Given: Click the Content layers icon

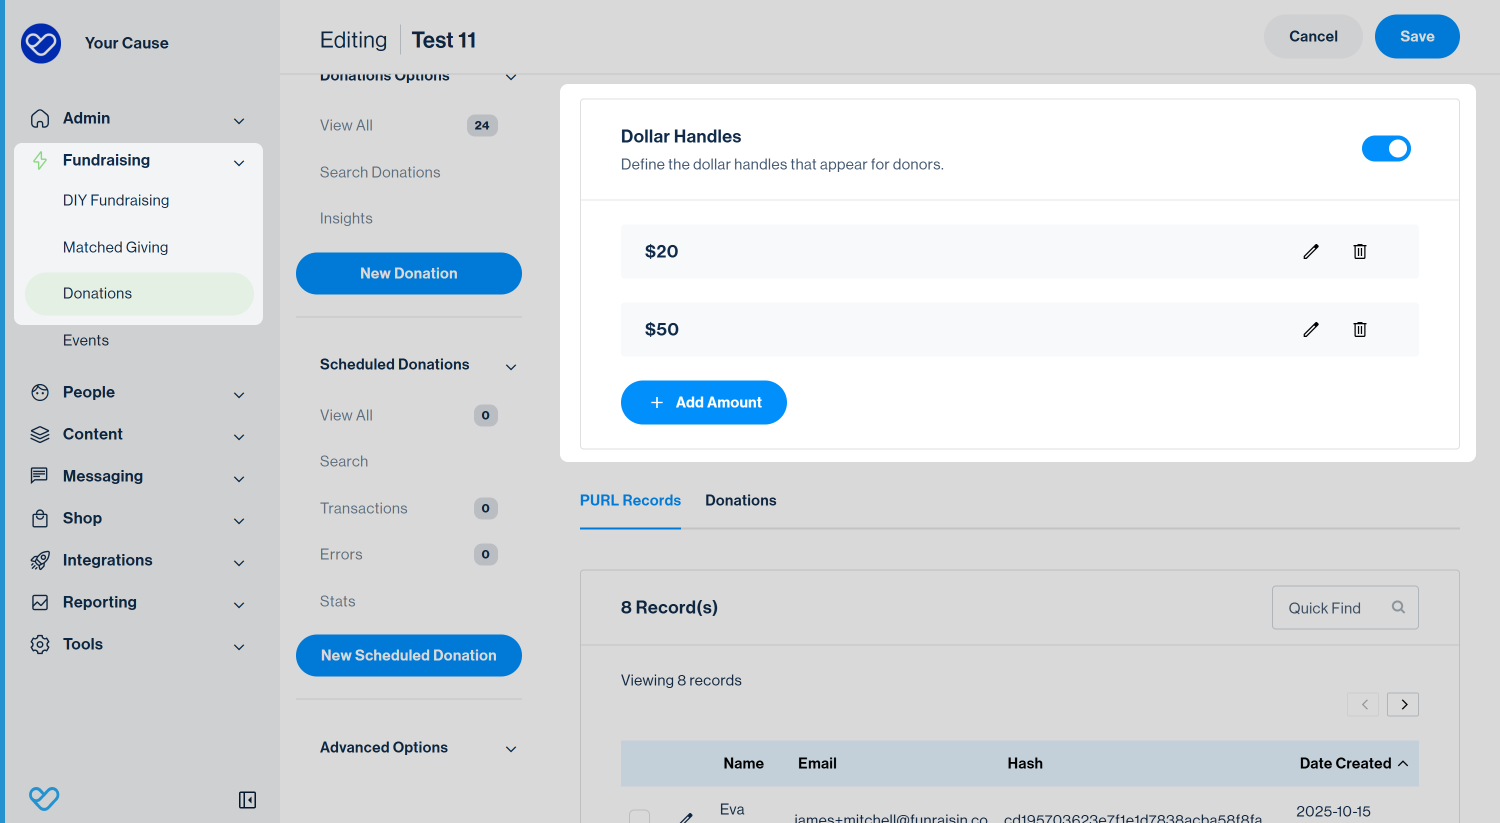Looking at the screenshot, I should pyautogui.click(x=40, y=434).
